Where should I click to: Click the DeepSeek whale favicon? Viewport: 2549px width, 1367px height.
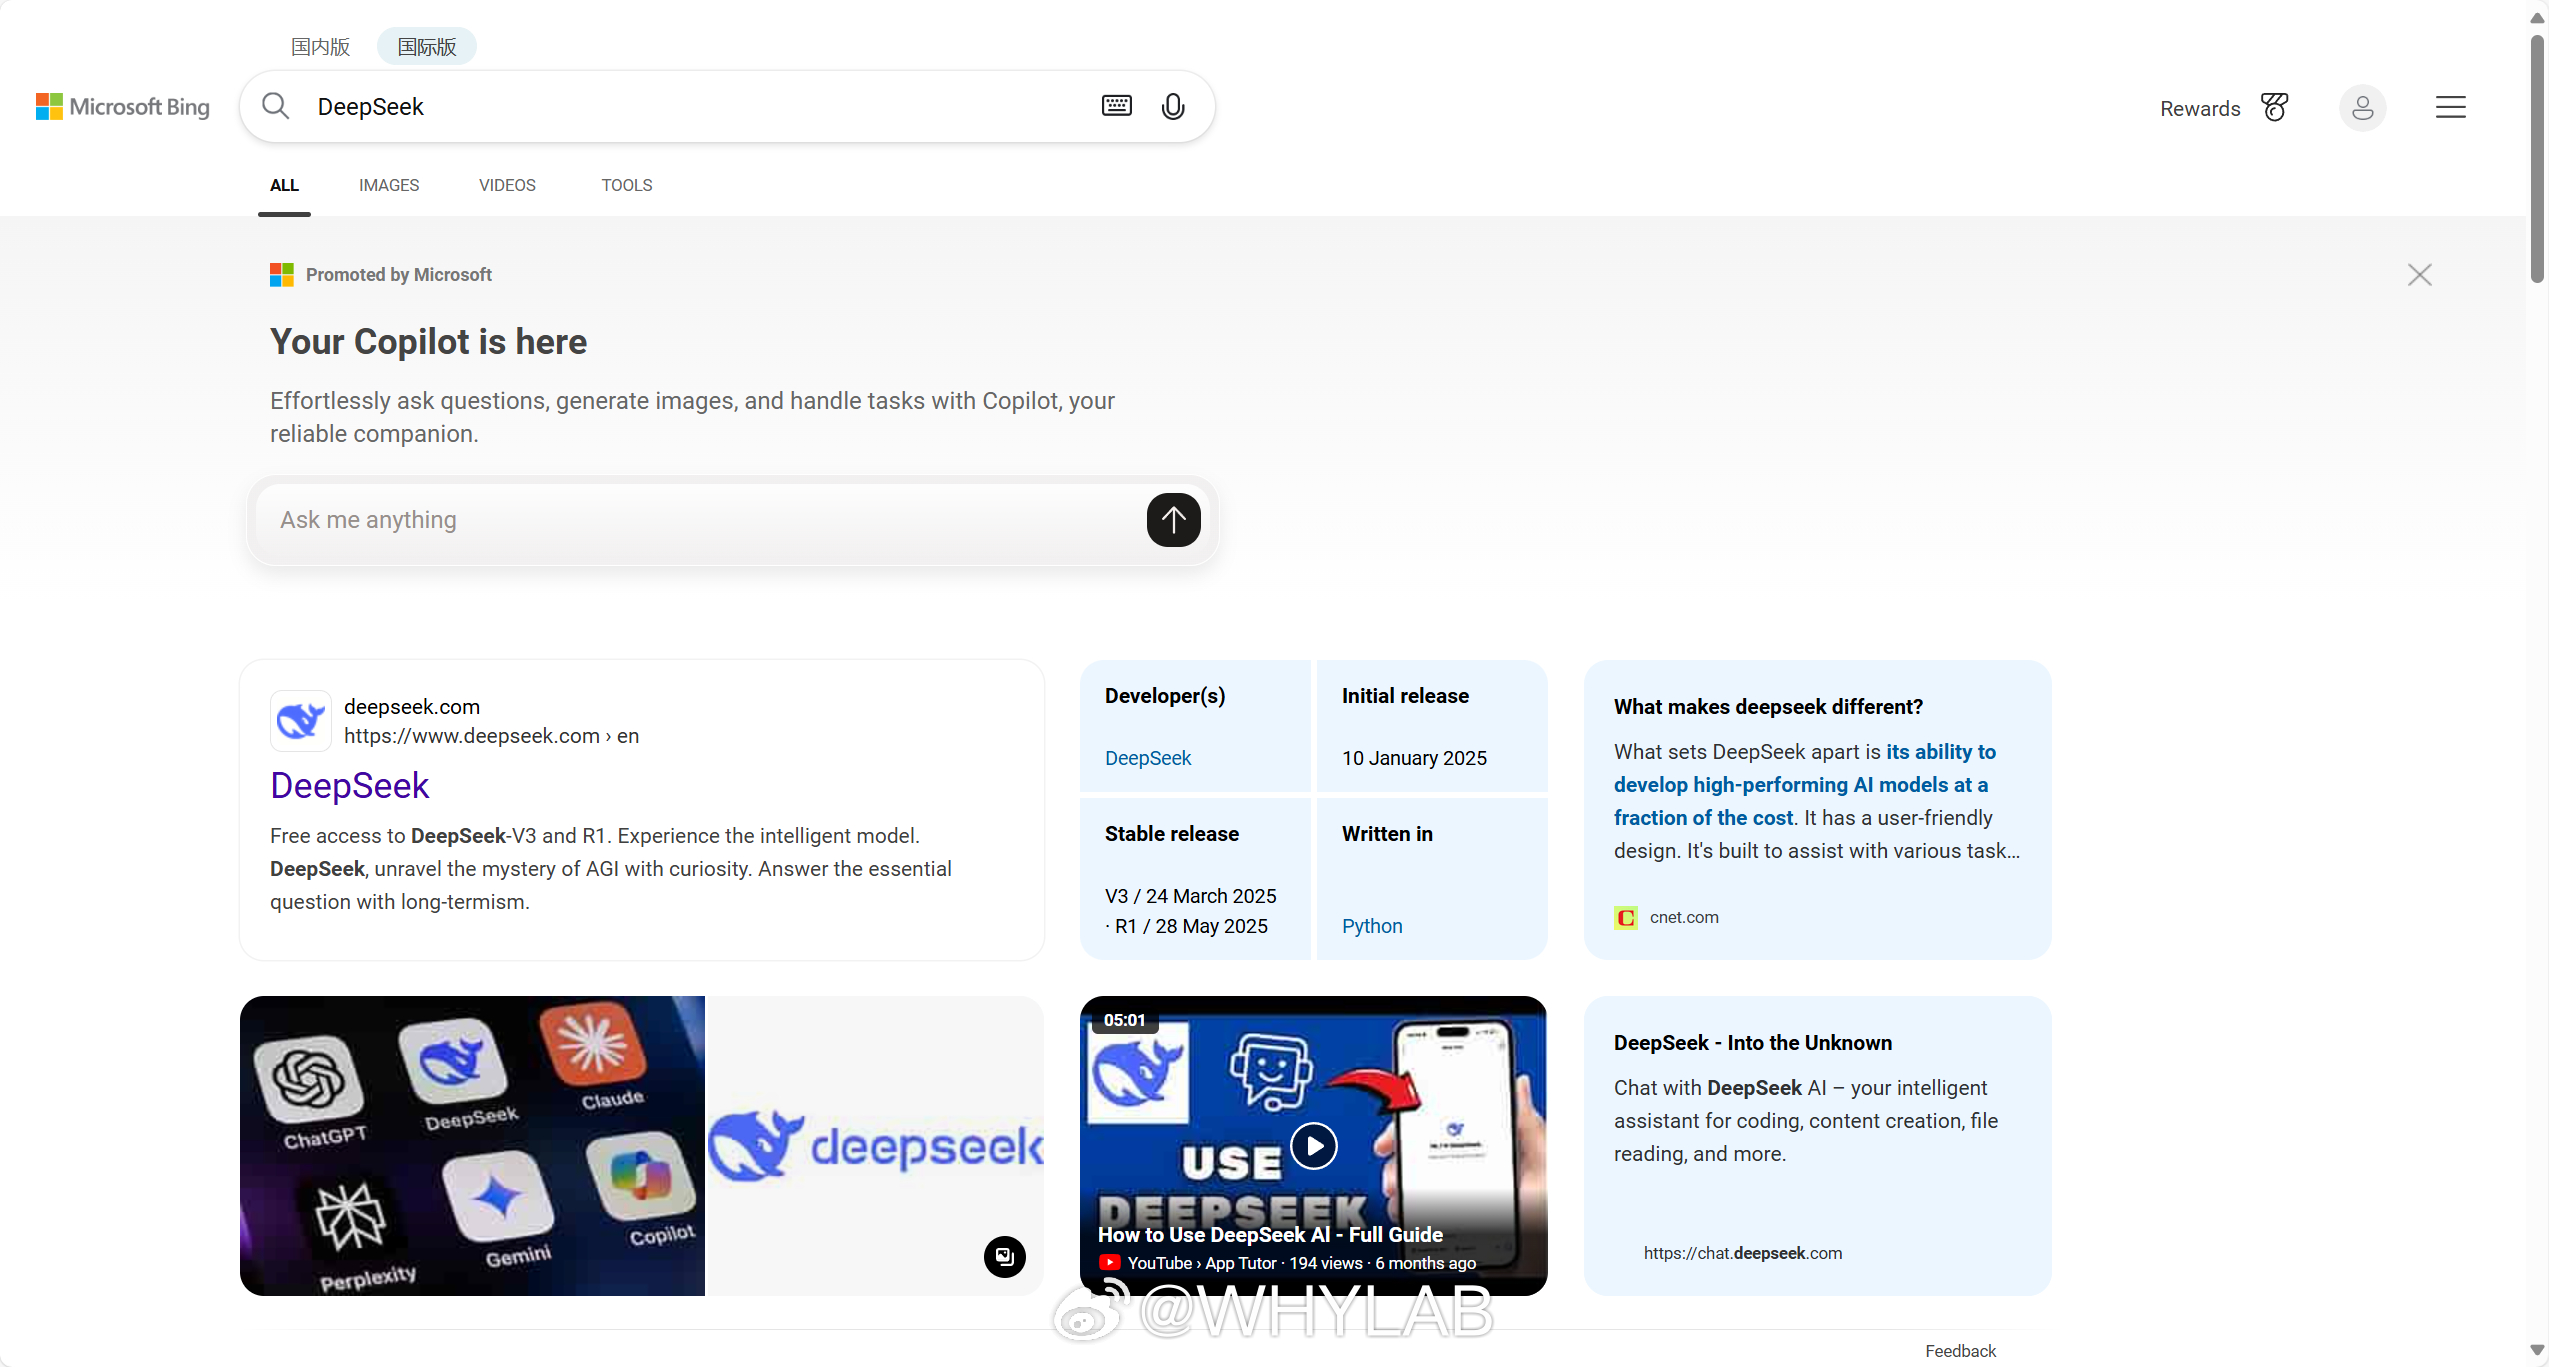300,720
